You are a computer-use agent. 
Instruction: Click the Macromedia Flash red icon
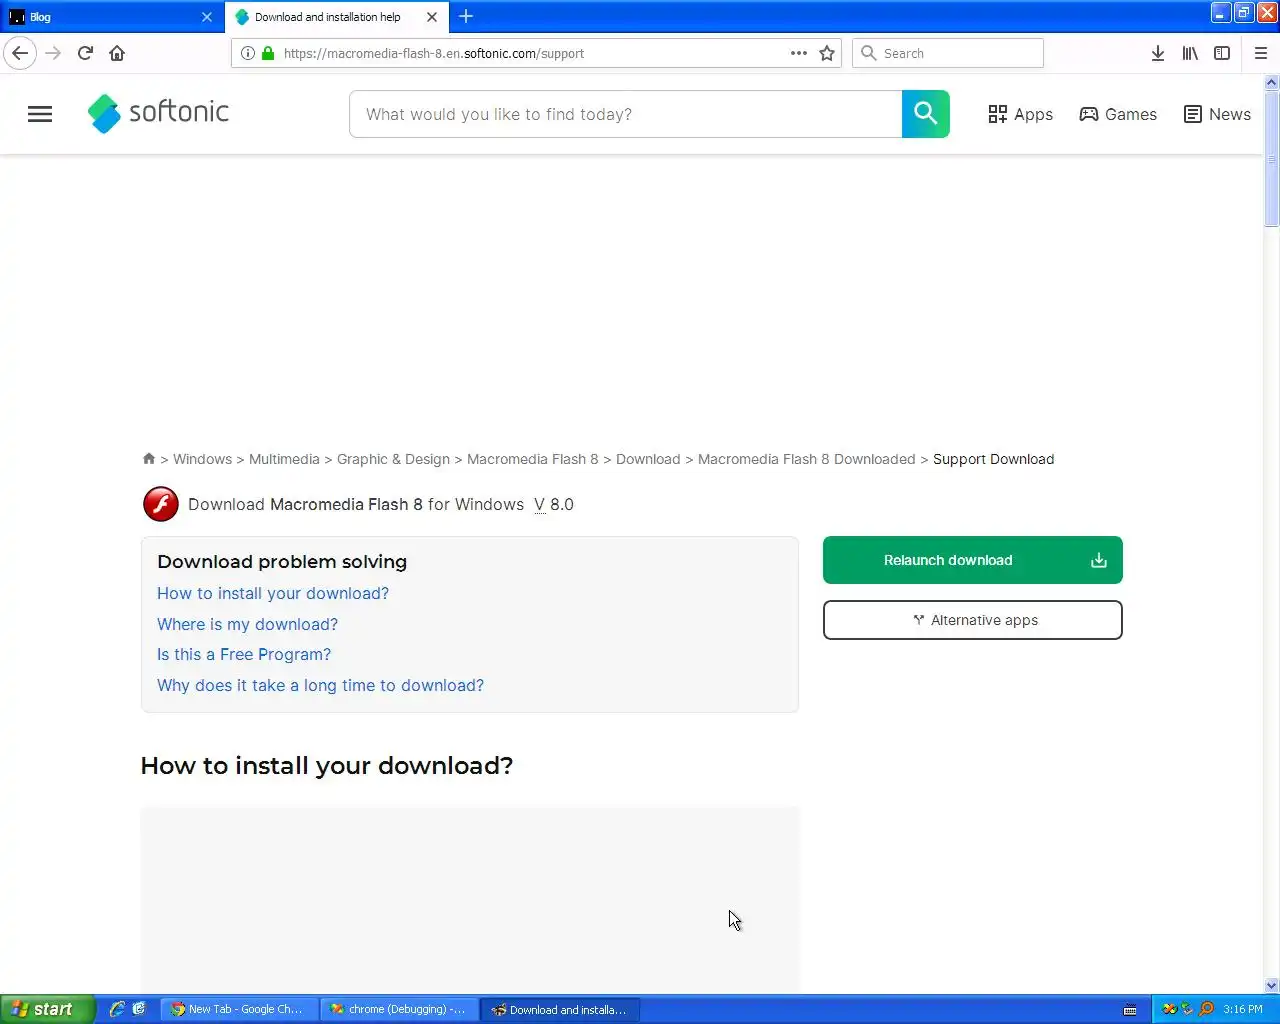(161, 504)
